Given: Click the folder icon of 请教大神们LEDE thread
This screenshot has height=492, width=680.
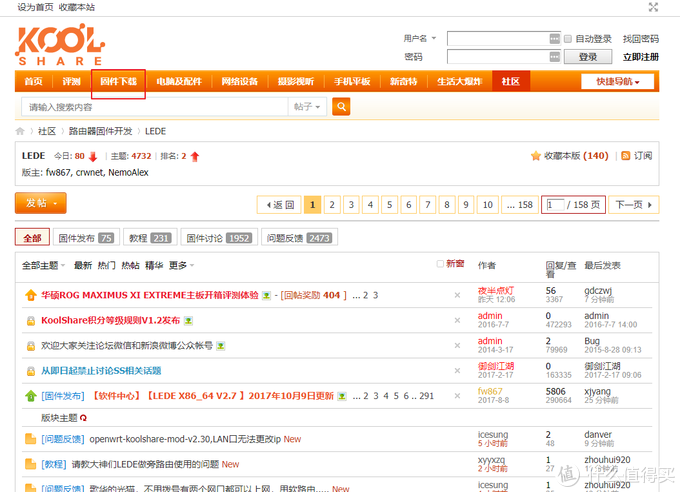Looking at the screenshot, I should point(31,464).
